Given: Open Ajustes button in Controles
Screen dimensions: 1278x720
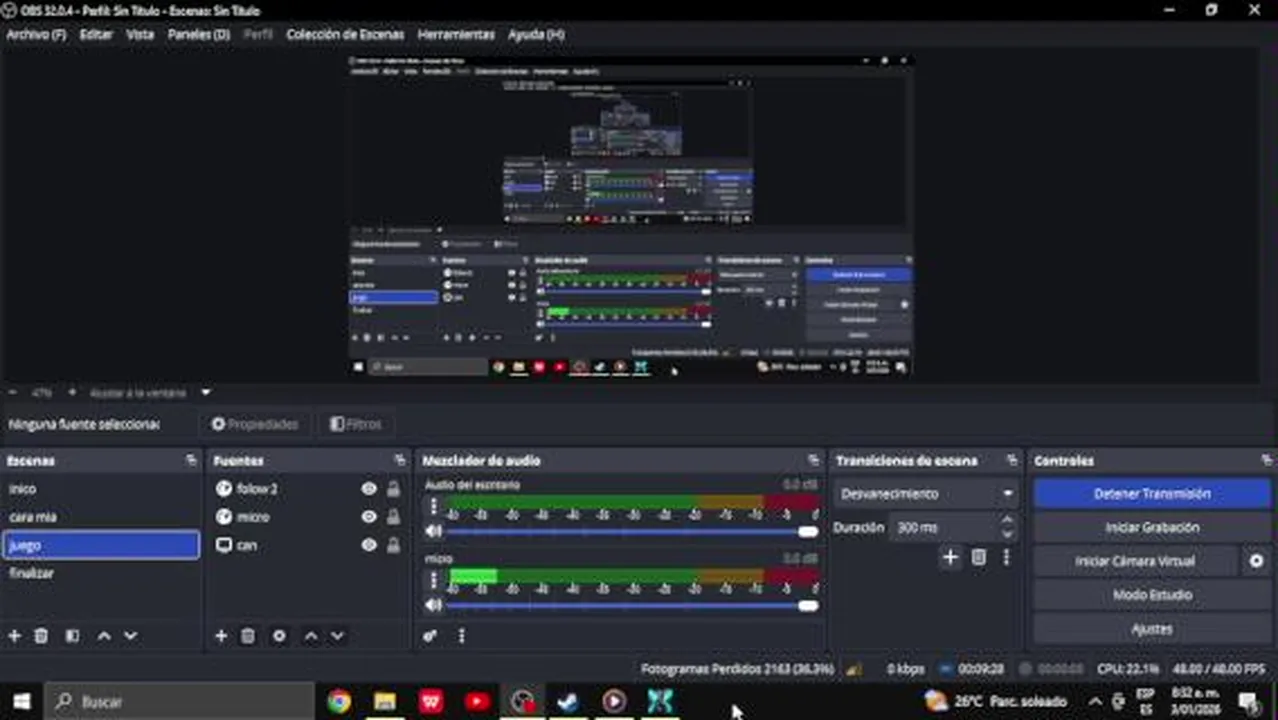Looking at the screenshot, I should (x=1152, y=629).
